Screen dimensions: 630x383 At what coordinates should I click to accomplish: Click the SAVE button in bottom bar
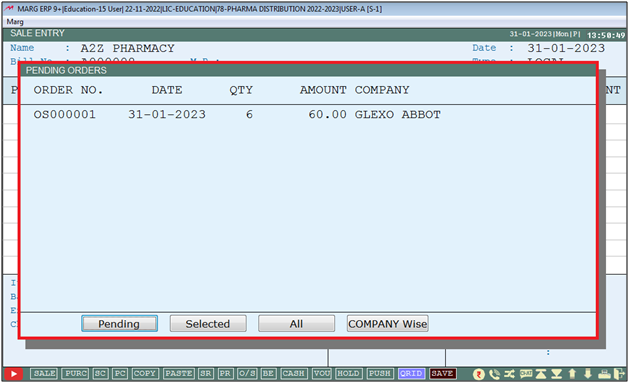(442, 374)
